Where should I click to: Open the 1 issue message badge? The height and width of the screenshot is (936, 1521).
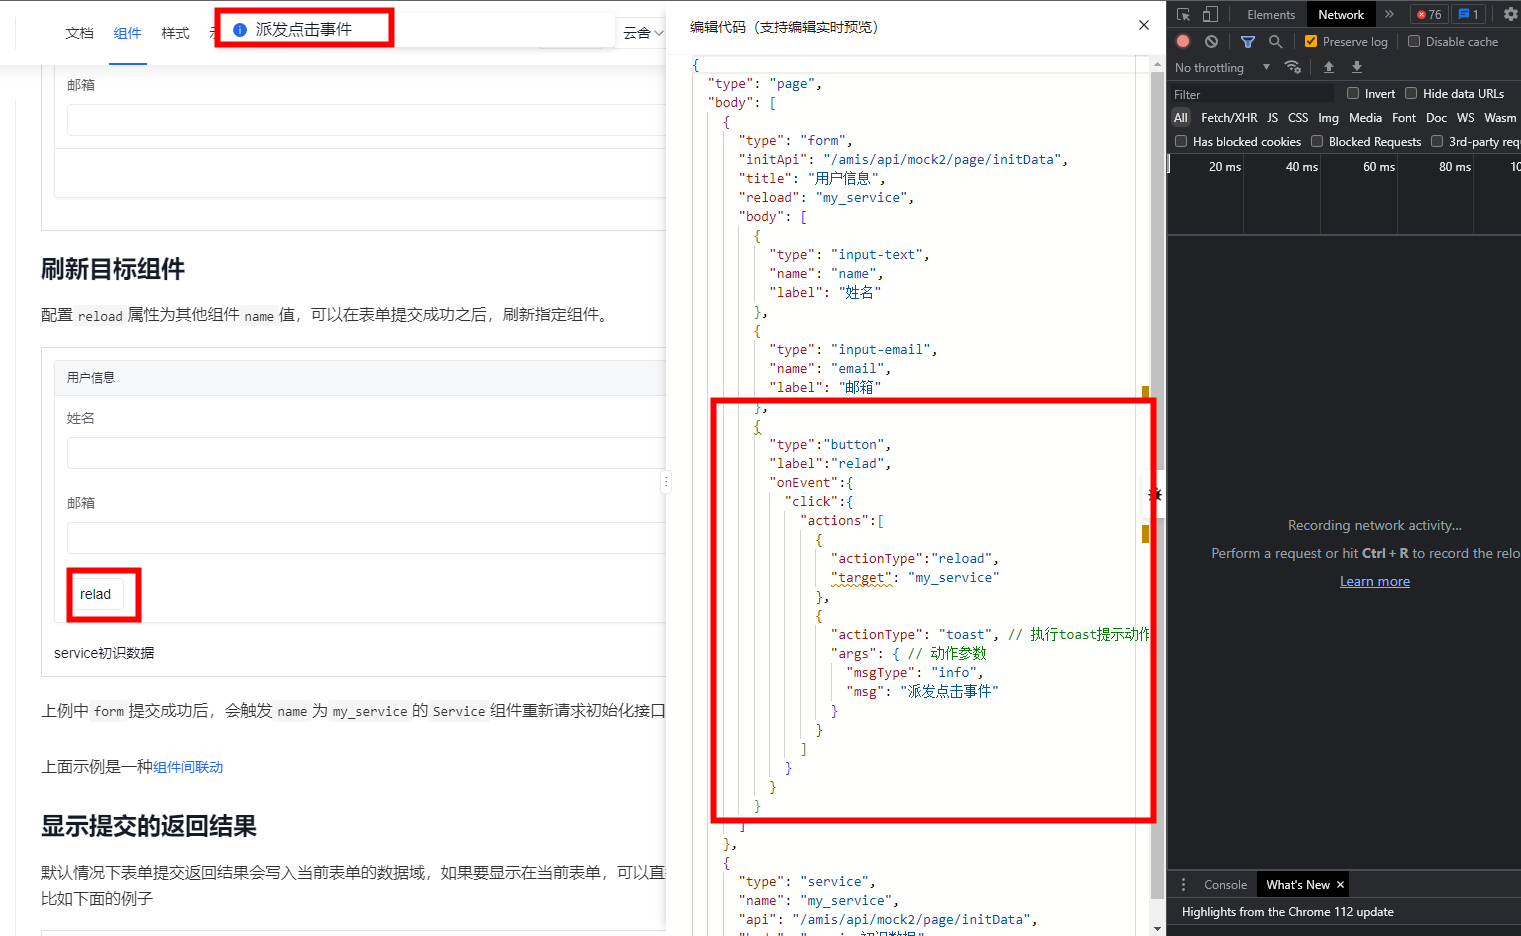pyautogui.click(x=1469, y=14)
